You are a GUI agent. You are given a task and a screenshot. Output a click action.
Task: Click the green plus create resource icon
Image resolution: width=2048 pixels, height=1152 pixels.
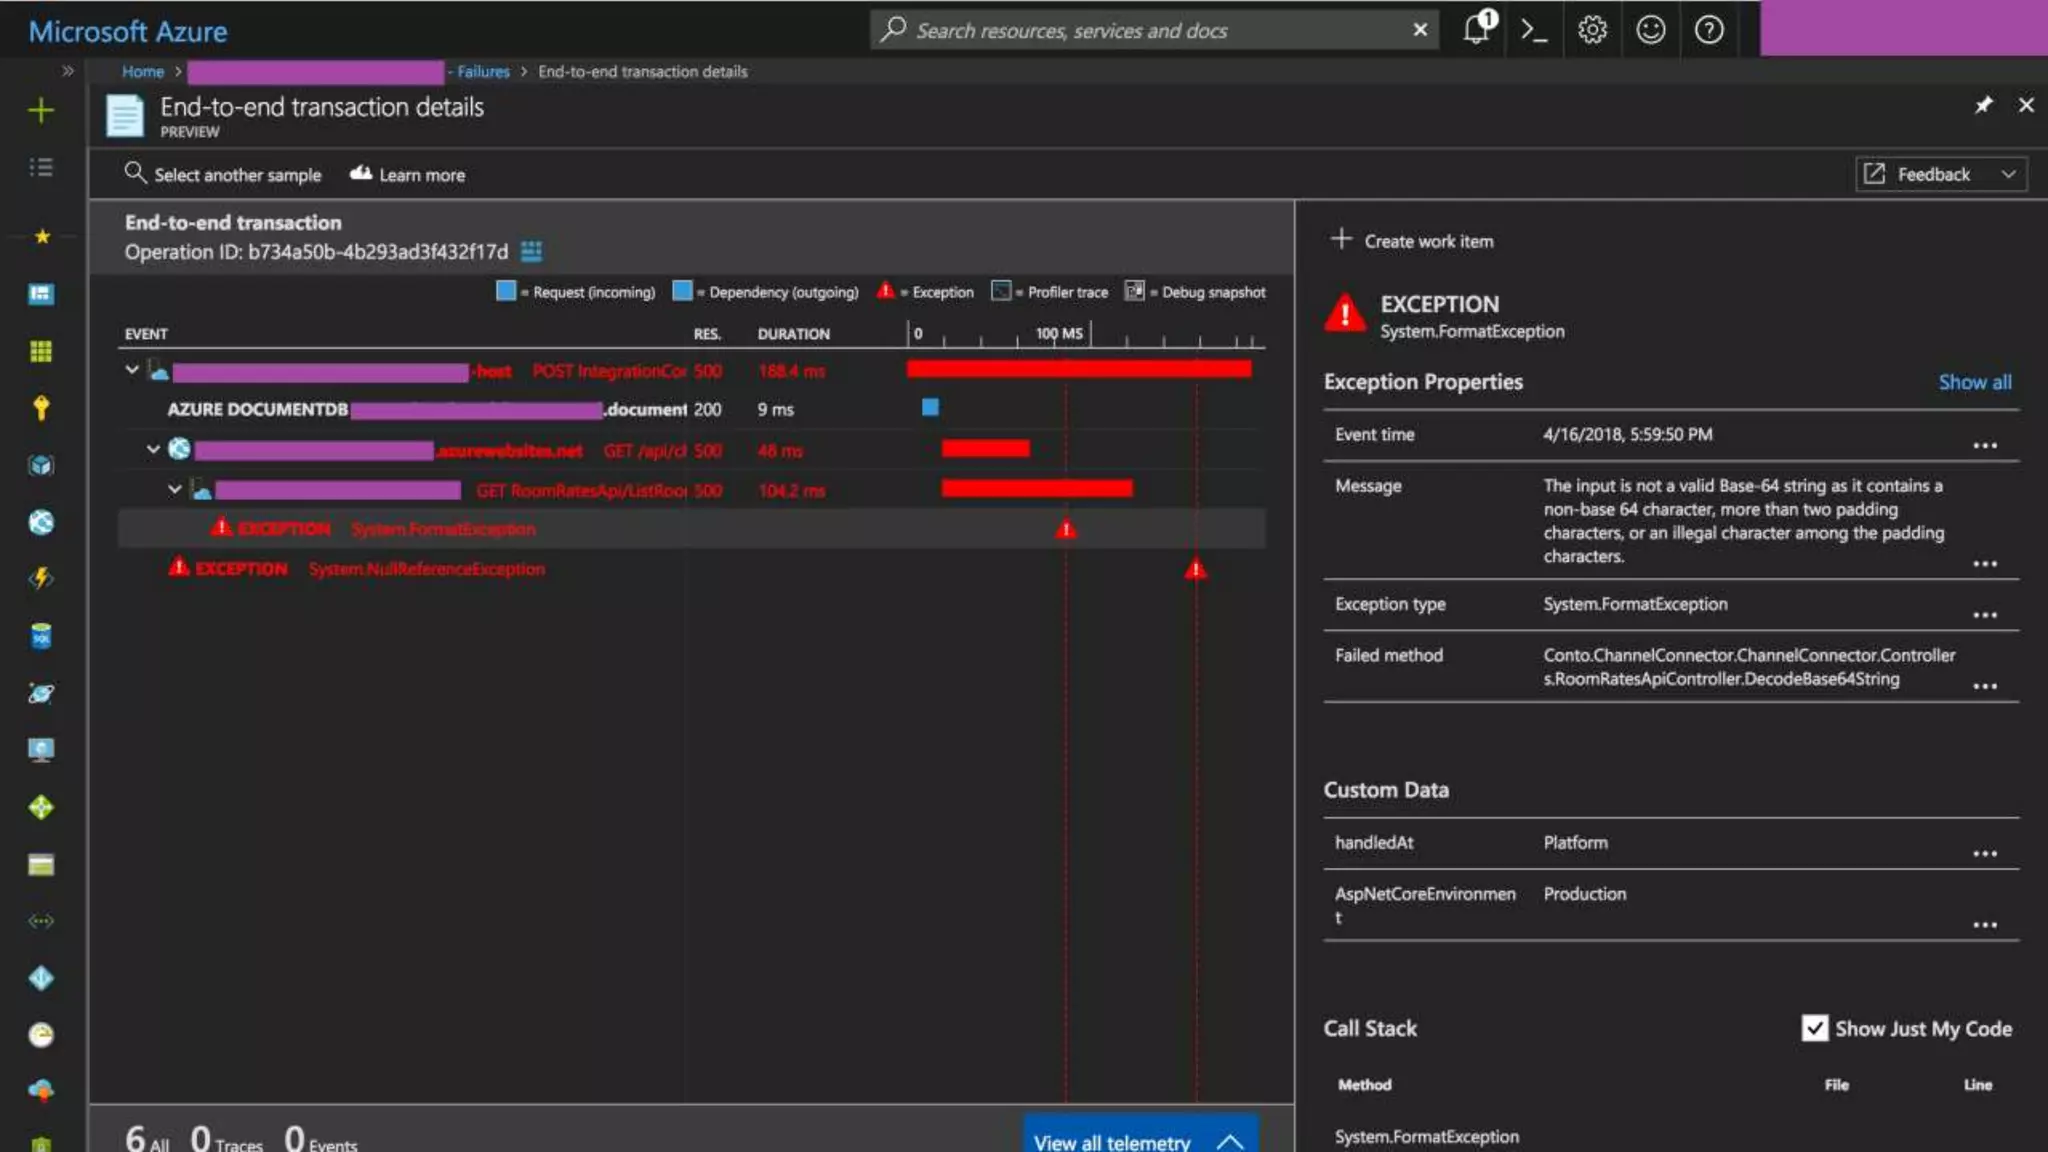pos(41,110)
